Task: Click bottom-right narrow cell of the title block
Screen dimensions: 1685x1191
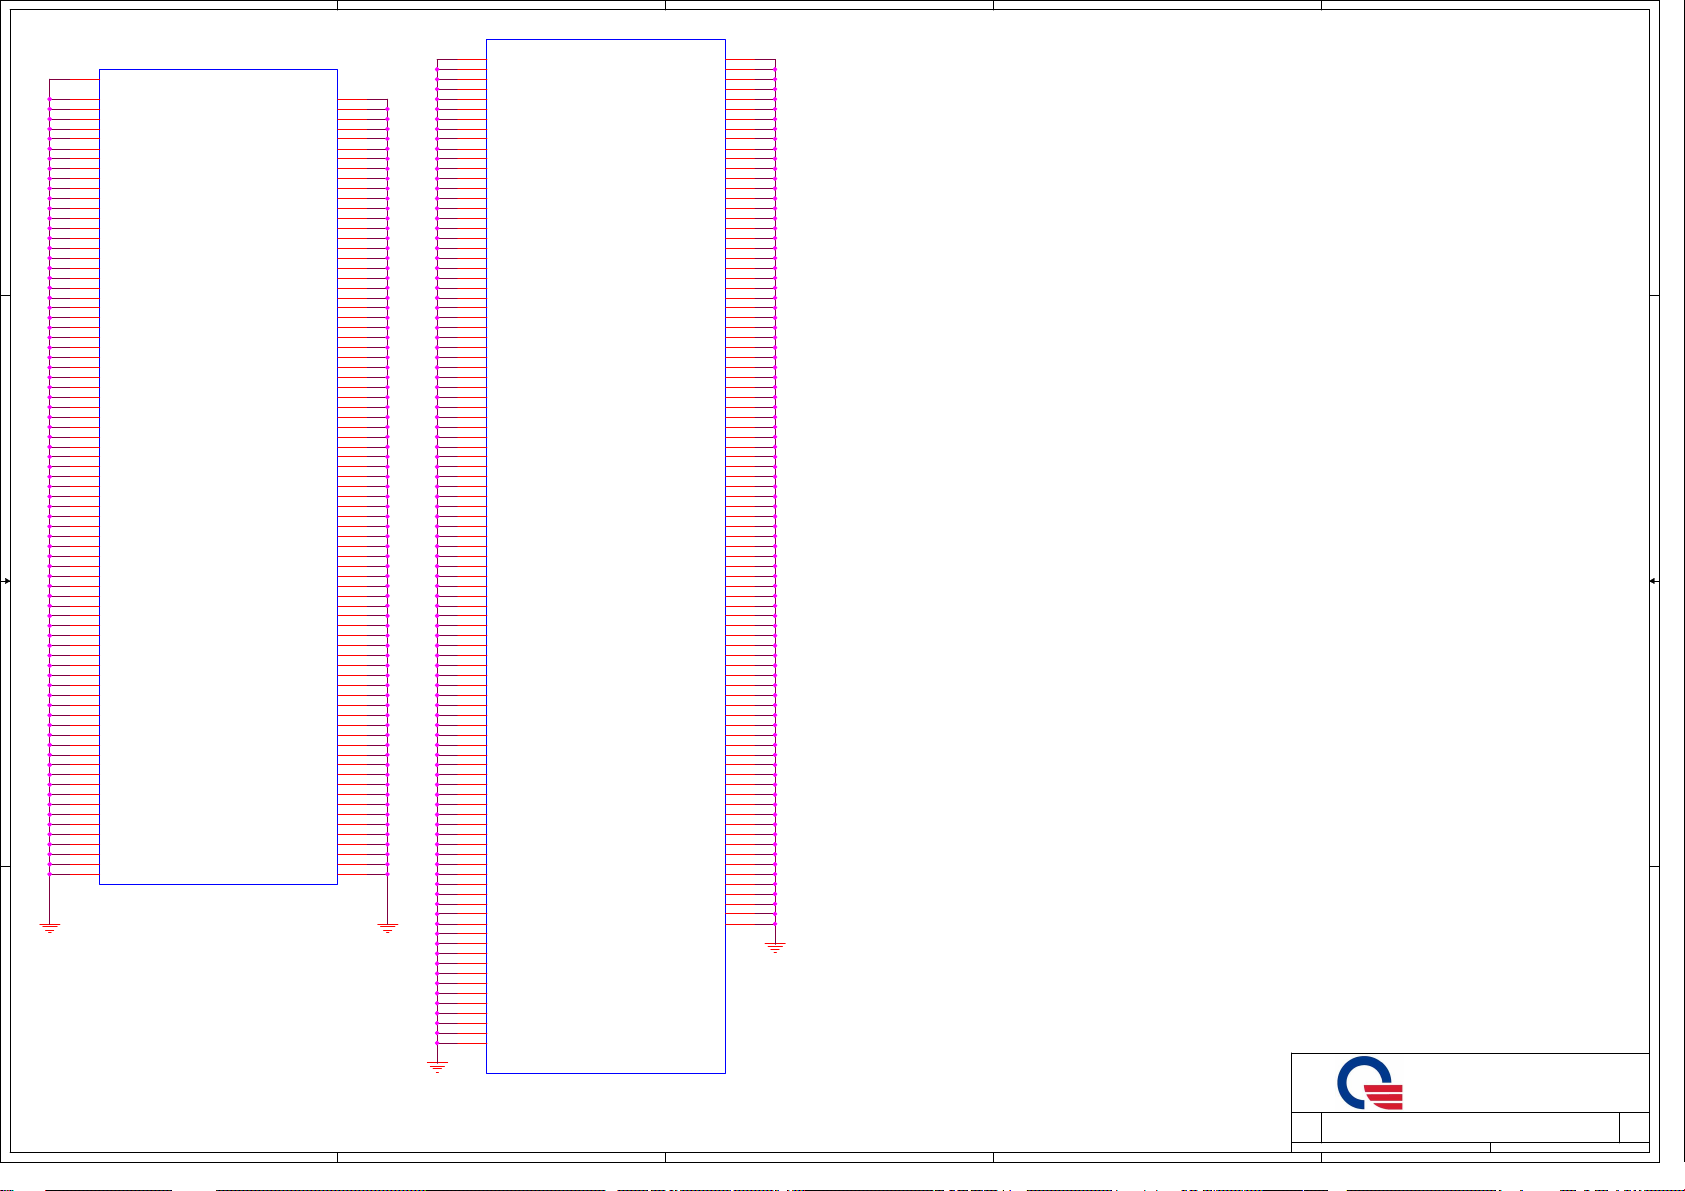Action: click(x=1569, y=1148)
